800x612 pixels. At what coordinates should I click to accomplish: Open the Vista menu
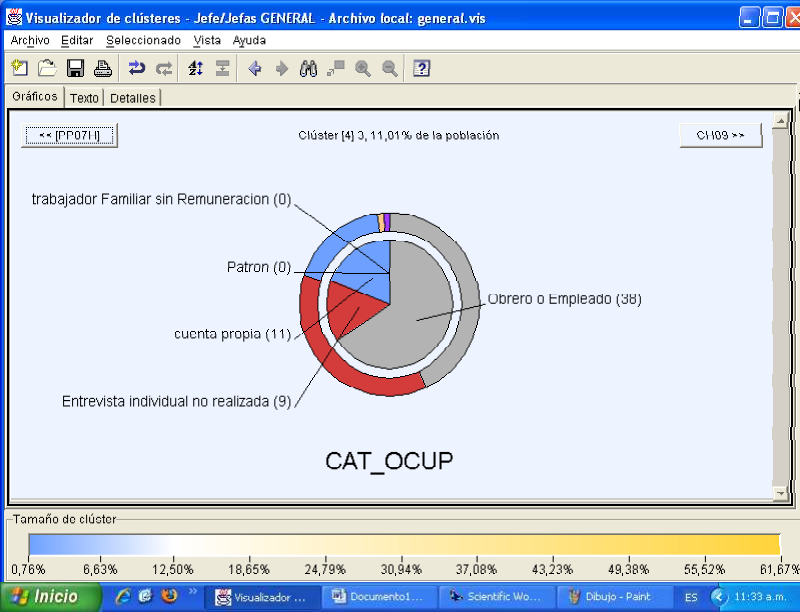(207, 40)
